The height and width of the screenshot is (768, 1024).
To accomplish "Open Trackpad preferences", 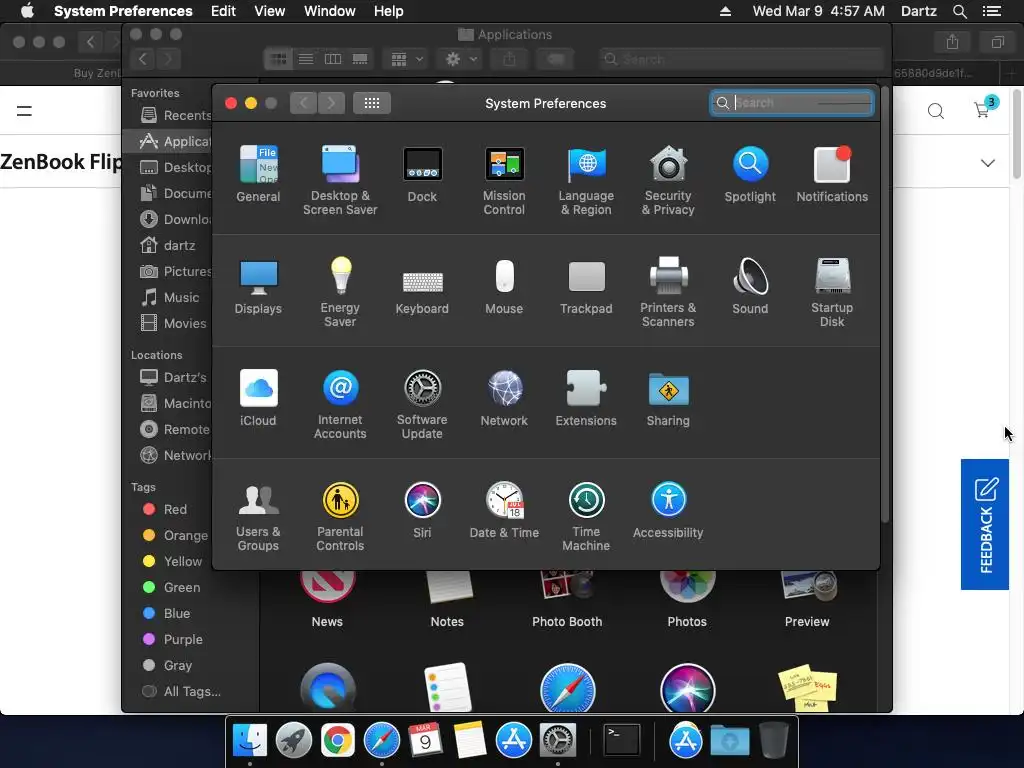I will click(586, 286).
